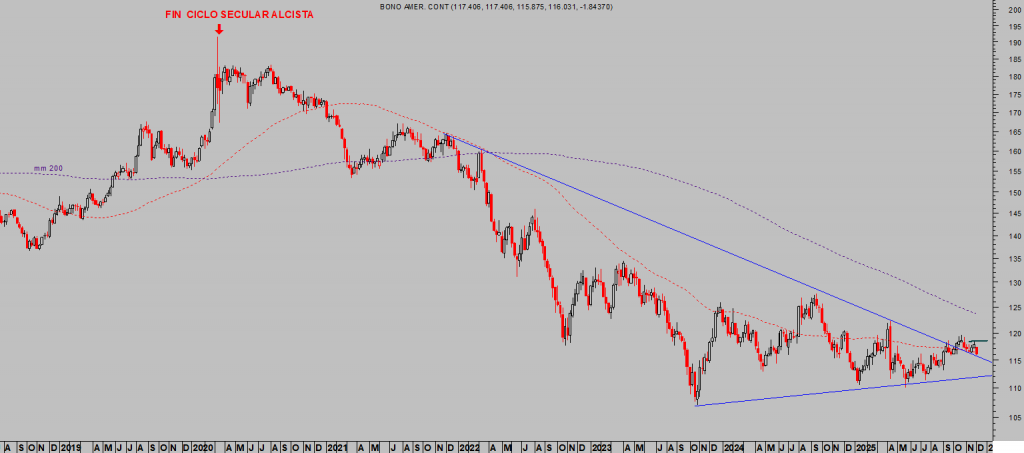Click 2024 on the time axis
This screenshot has height=453, width=1024.
[735, 444]
